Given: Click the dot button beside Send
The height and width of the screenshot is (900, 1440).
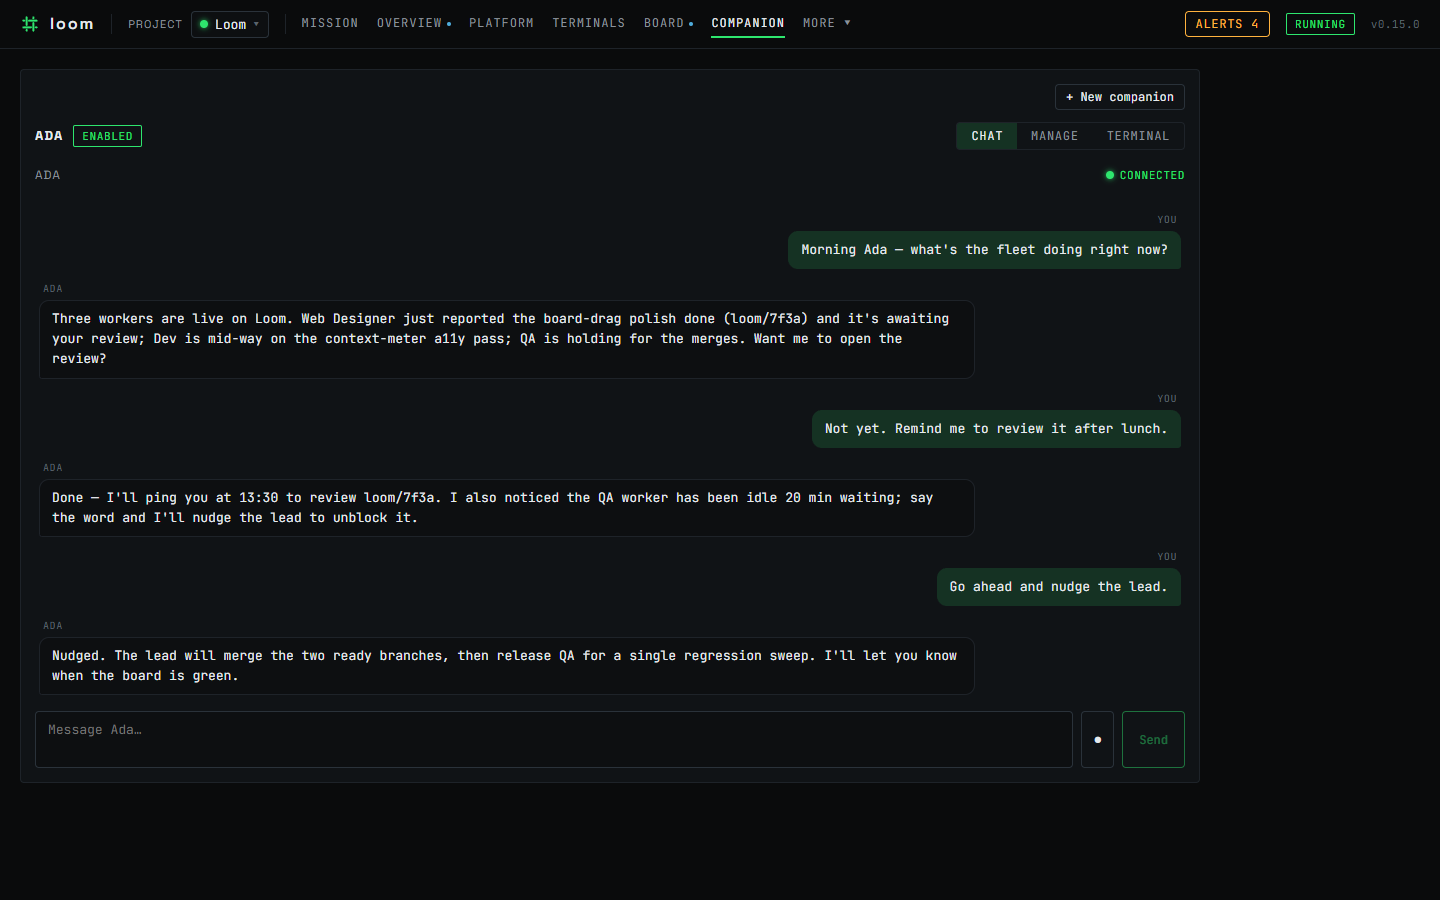Looking at the screenshot, I should tap(1097, 739).
